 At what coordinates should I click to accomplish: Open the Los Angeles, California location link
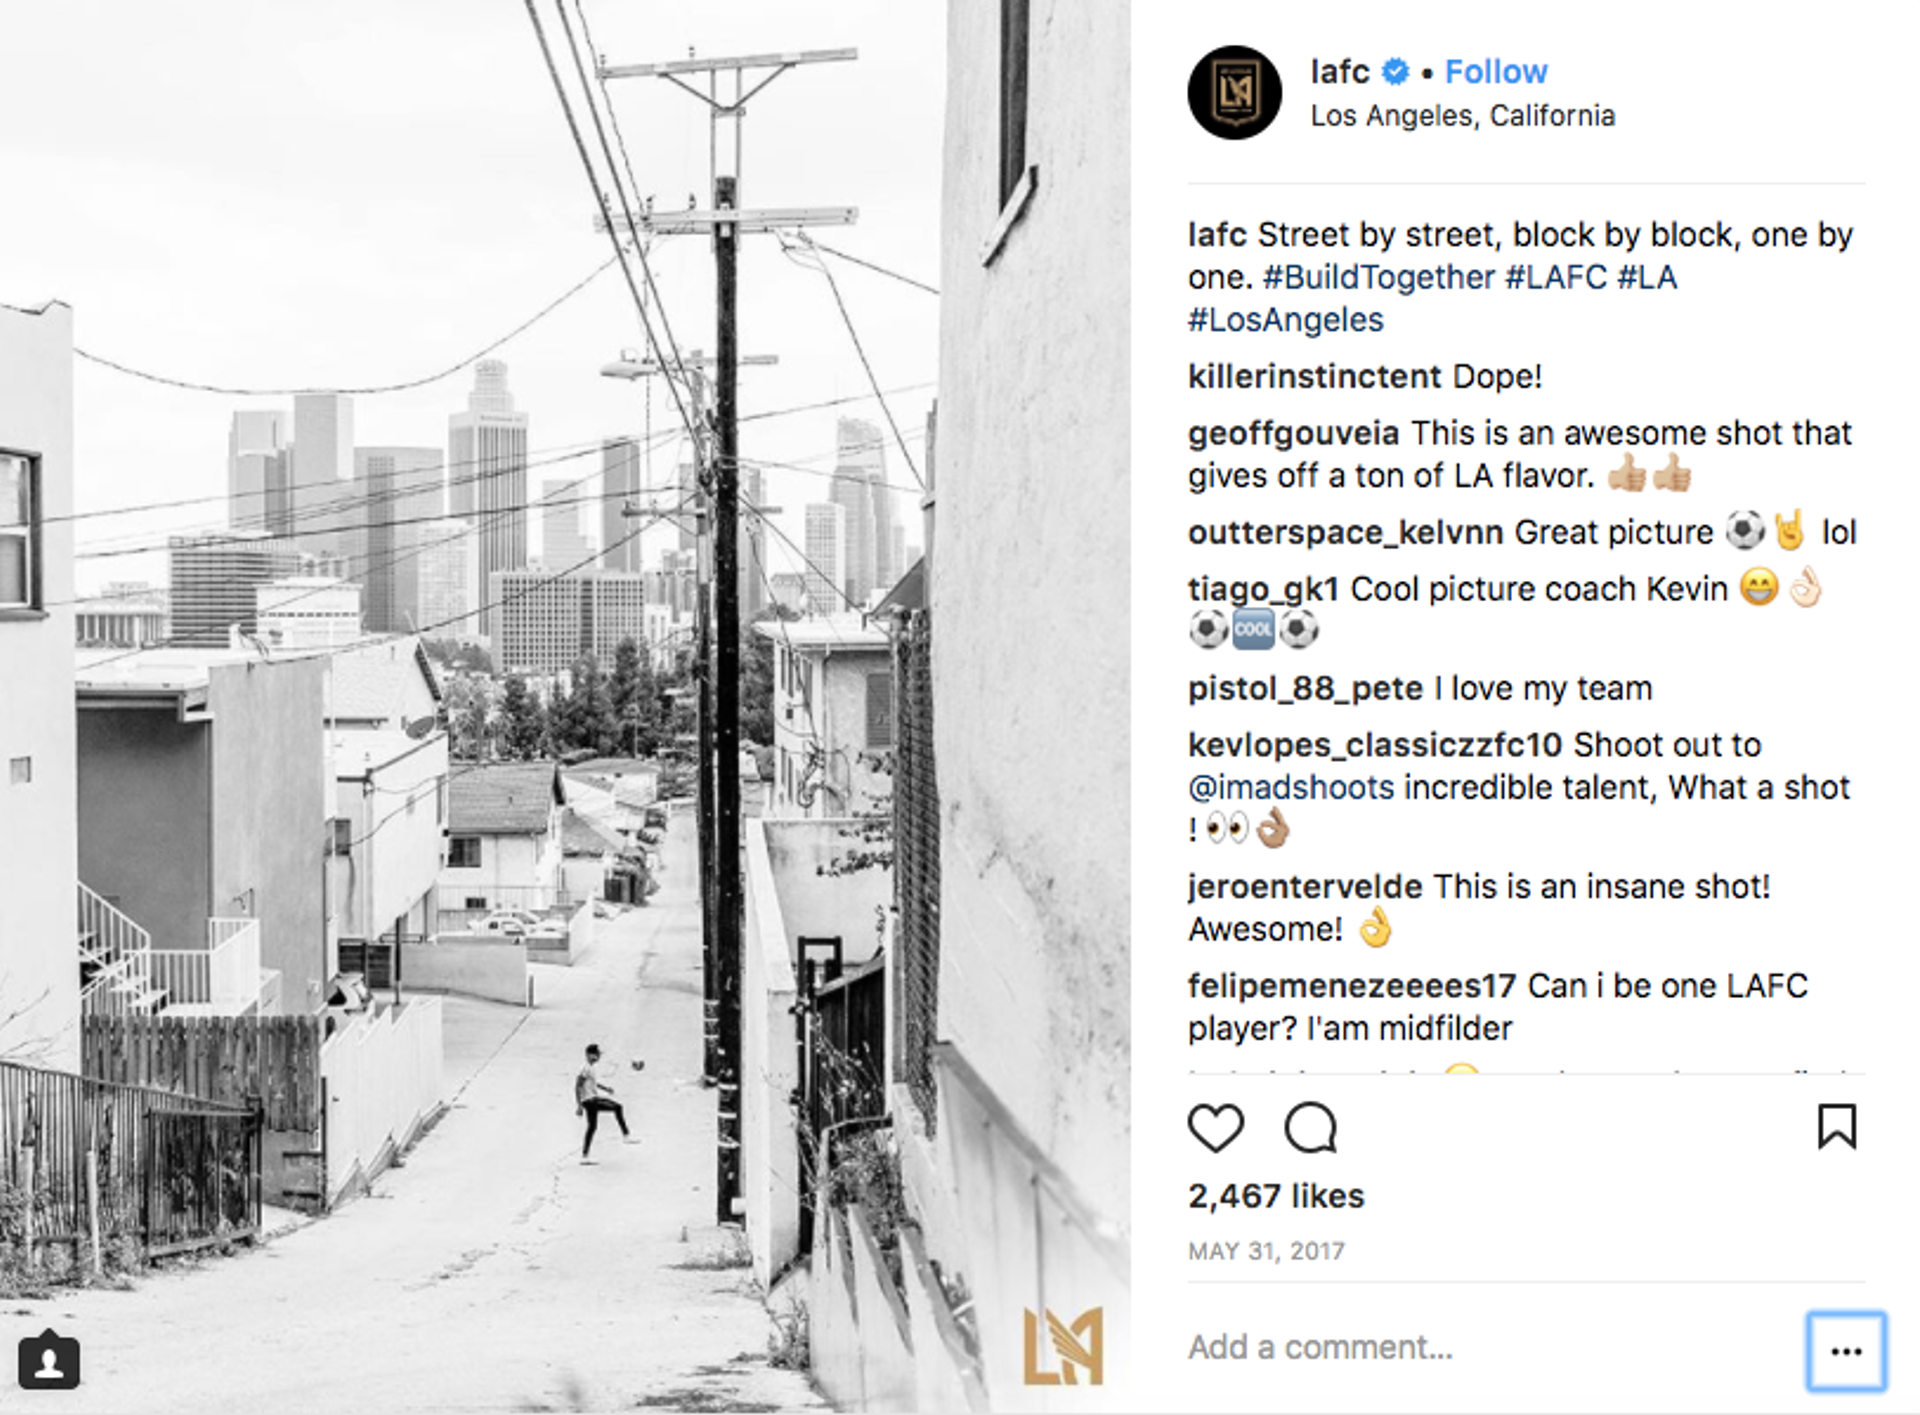coord(1463,116)
